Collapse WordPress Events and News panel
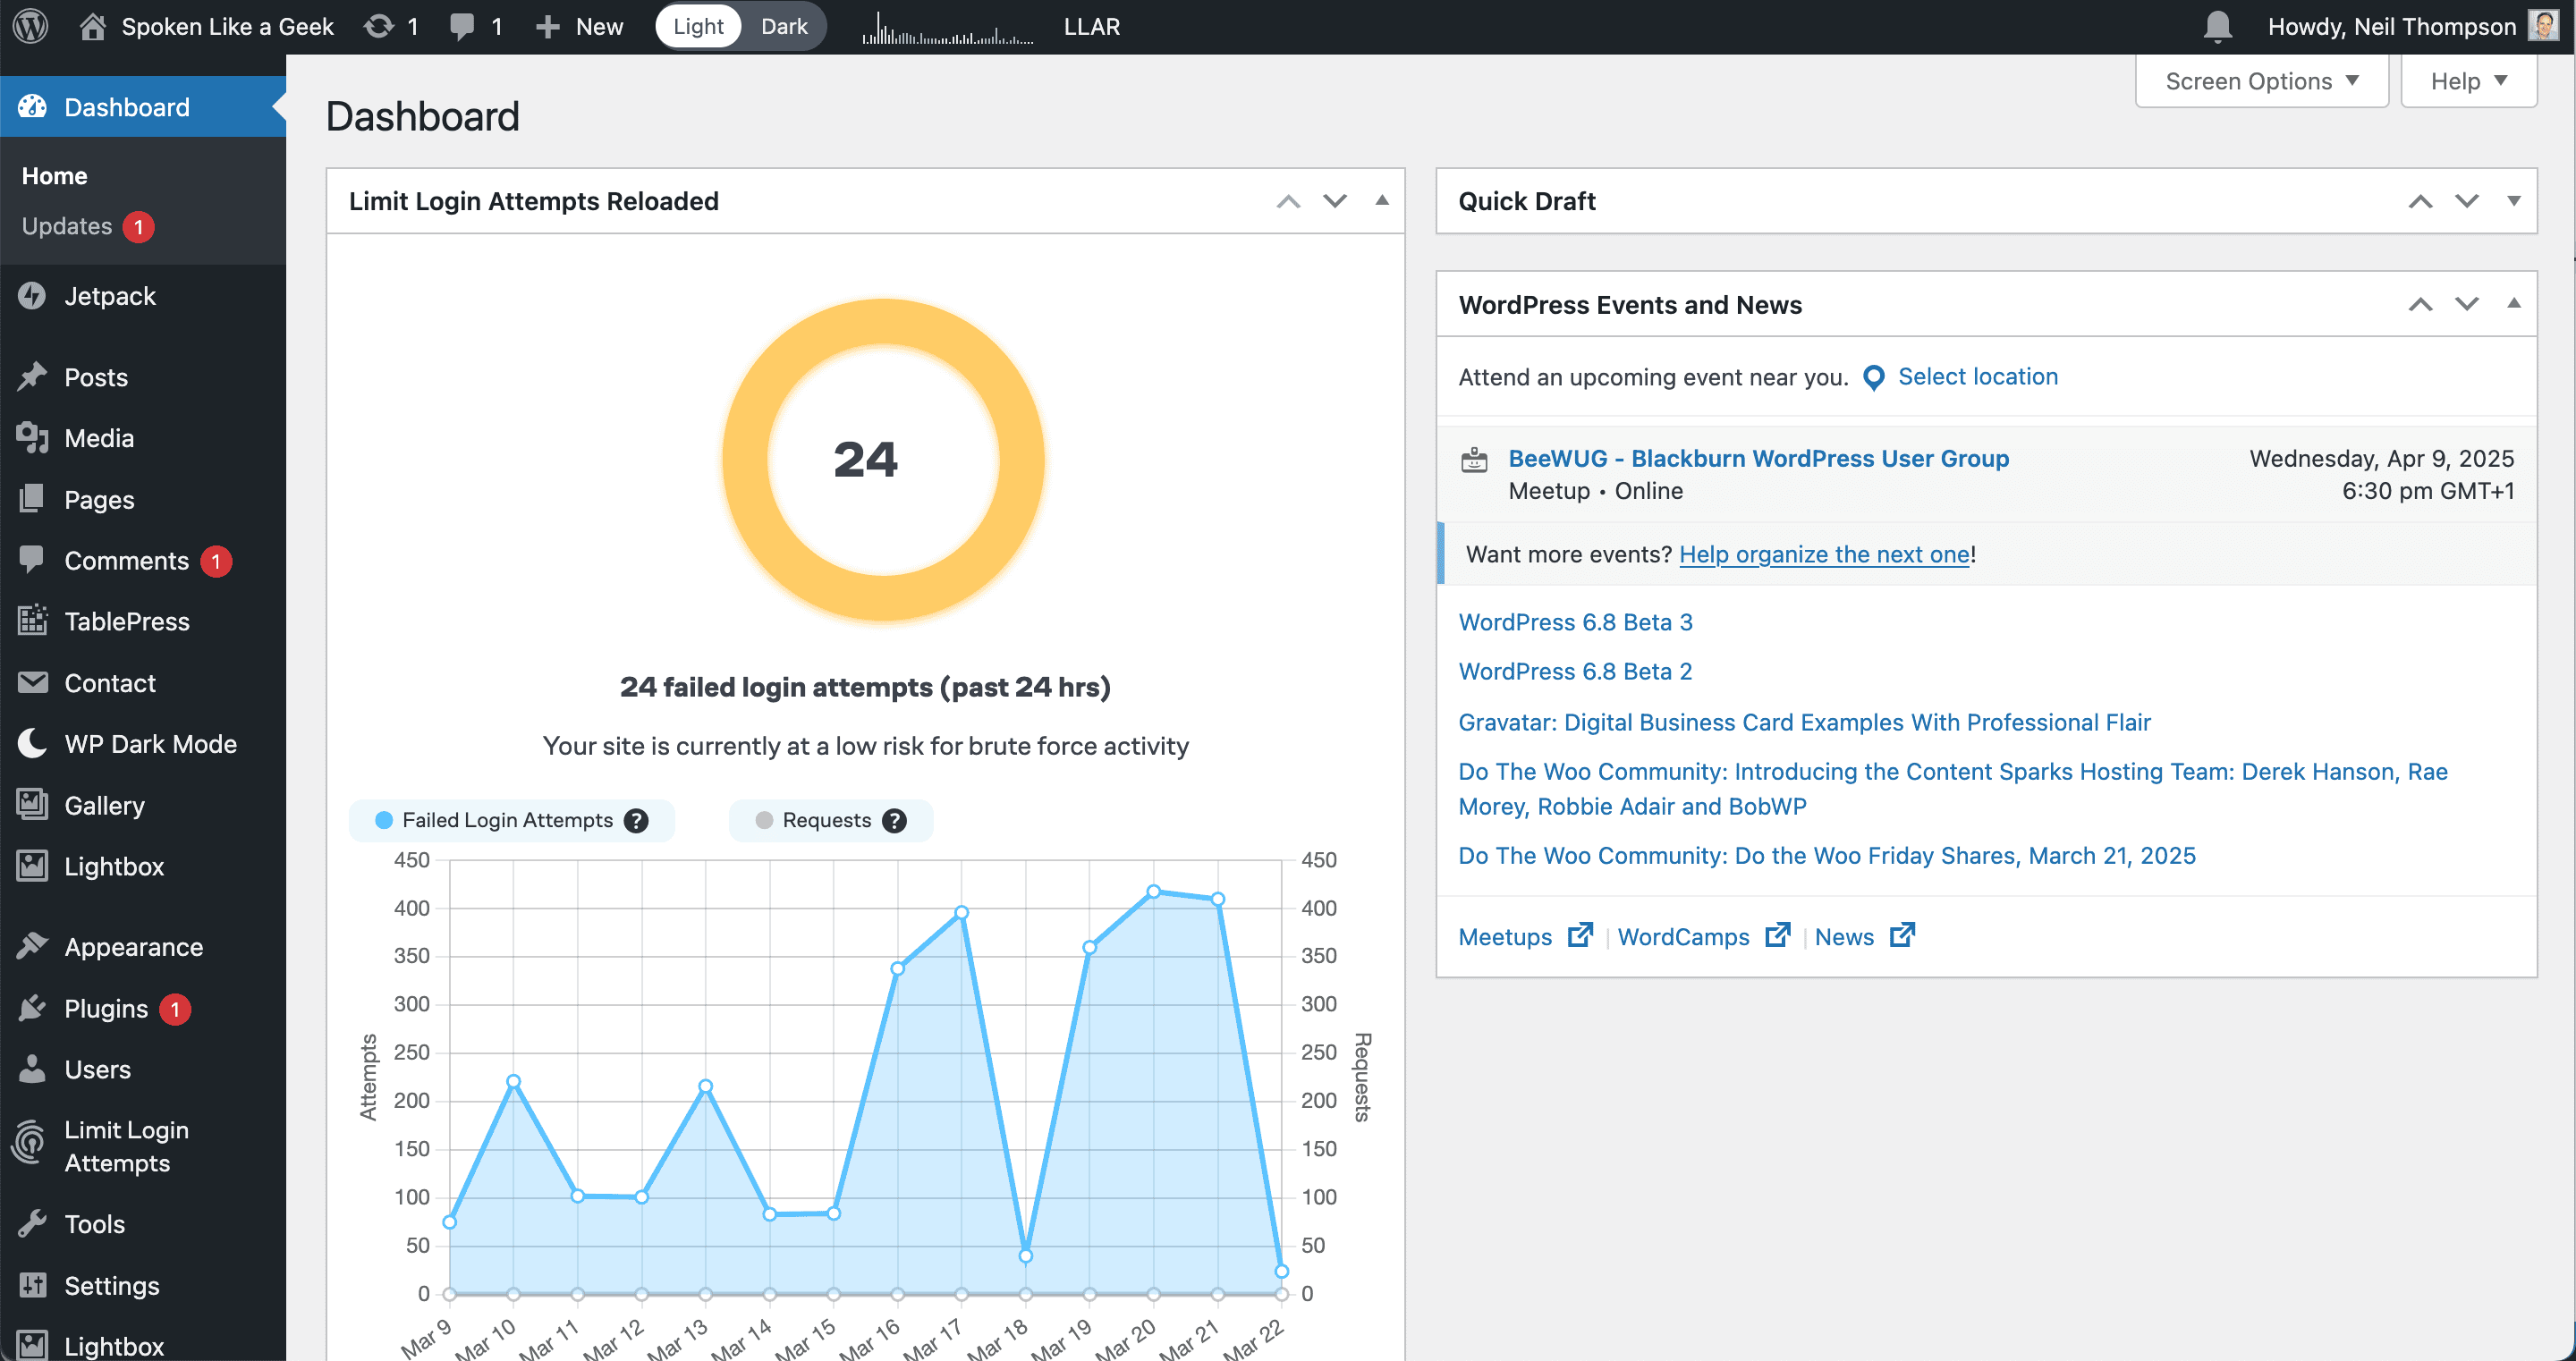 (x=2514, y=303)
